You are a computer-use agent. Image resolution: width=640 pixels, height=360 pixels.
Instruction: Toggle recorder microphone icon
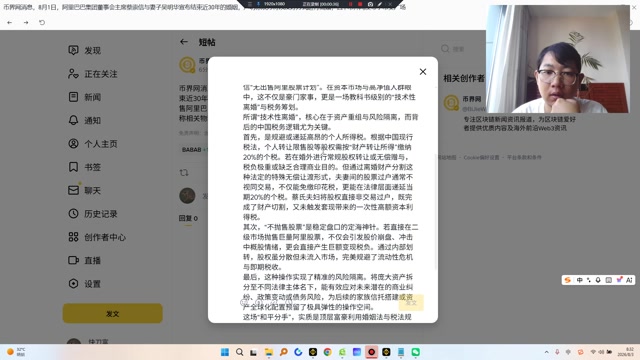point(258,4)
